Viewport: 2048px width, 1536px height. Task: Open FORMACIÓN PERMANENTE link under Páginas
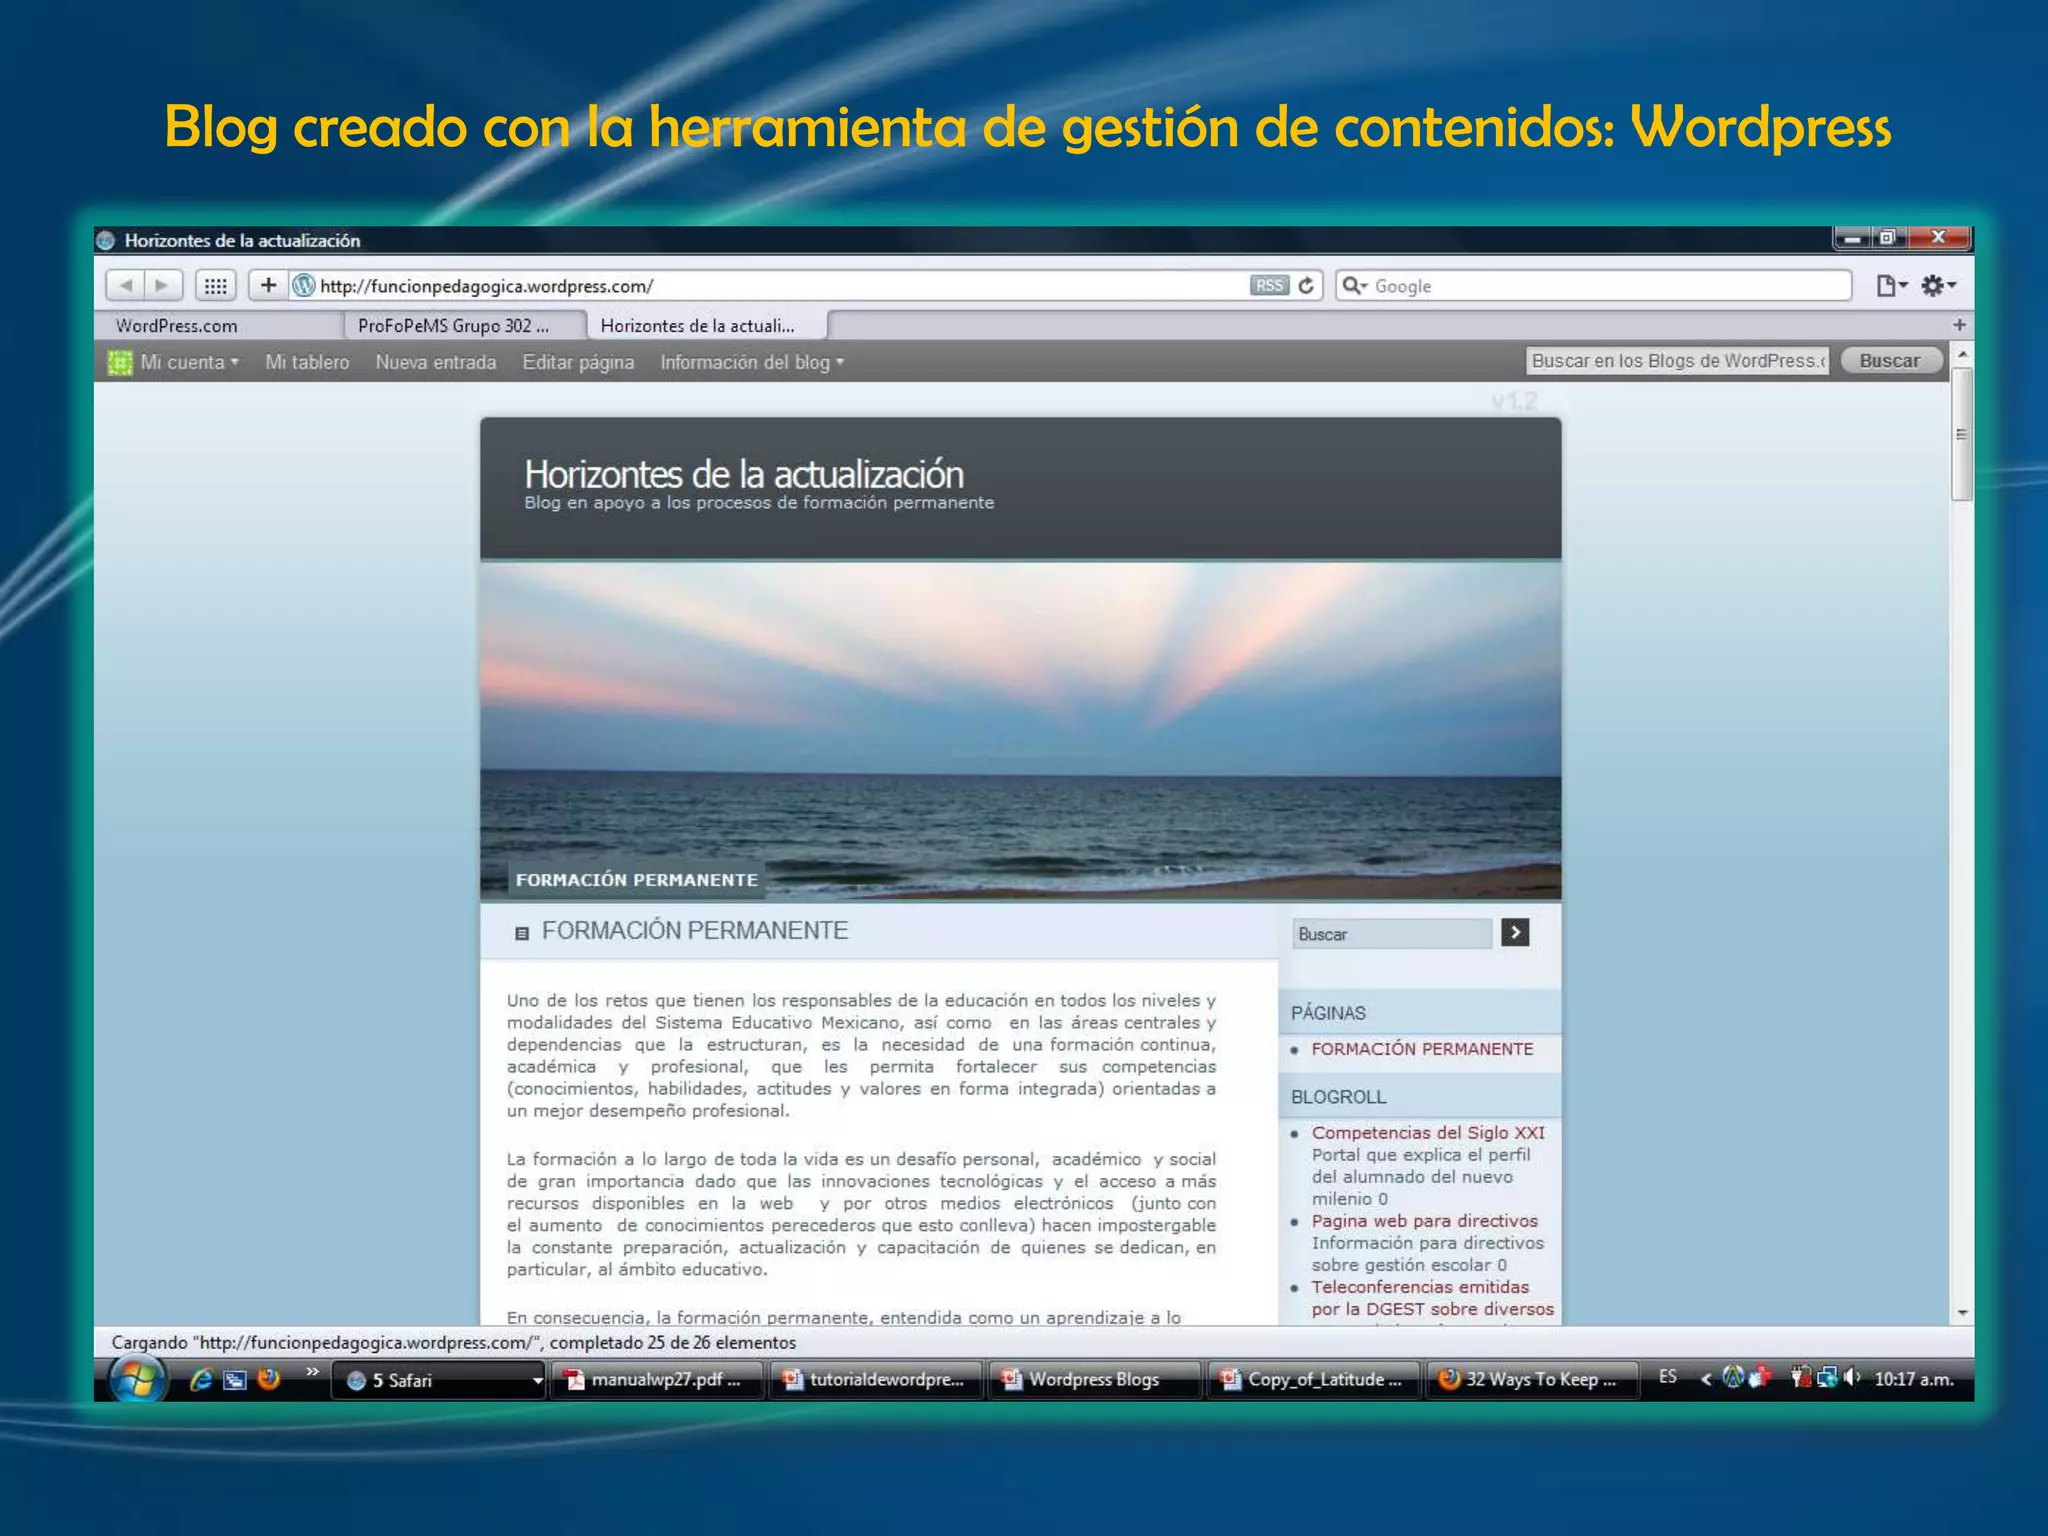(1422, 1049)
